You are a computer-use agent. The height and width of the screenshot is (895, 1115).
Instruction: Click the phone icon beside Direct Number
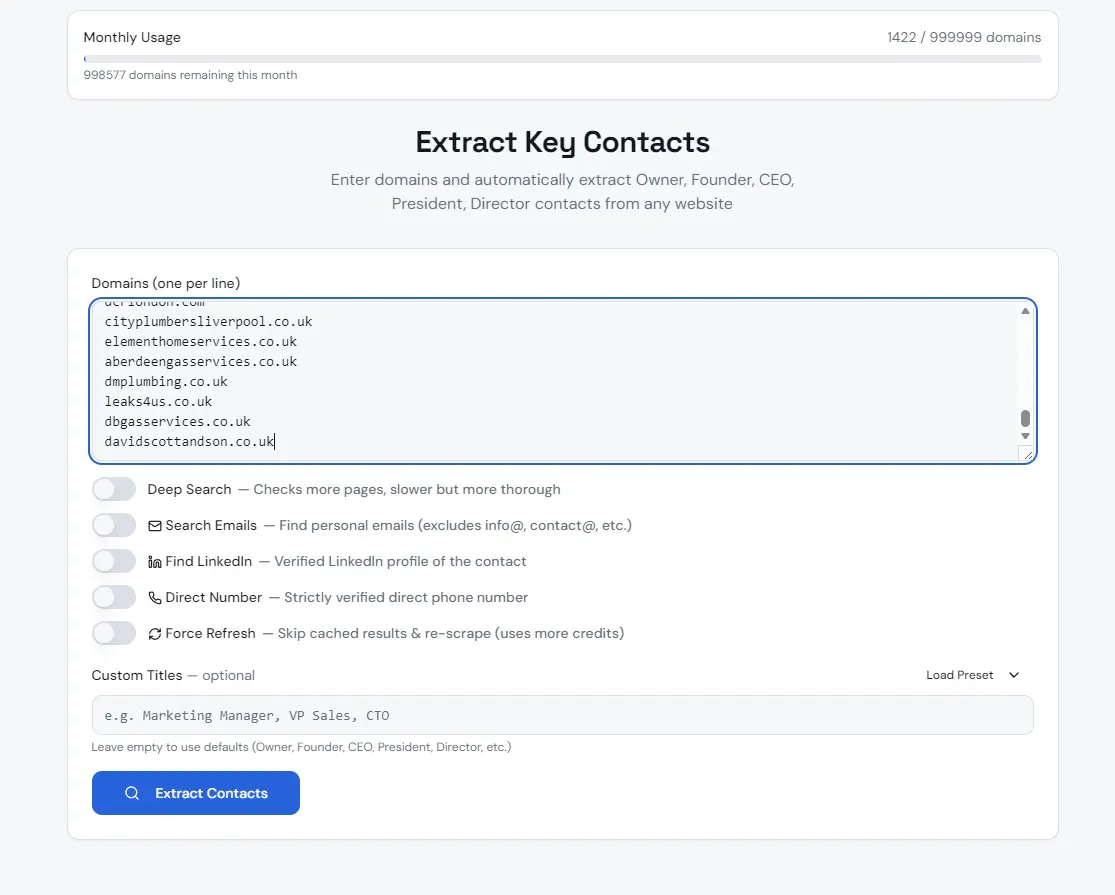(154, 598)
